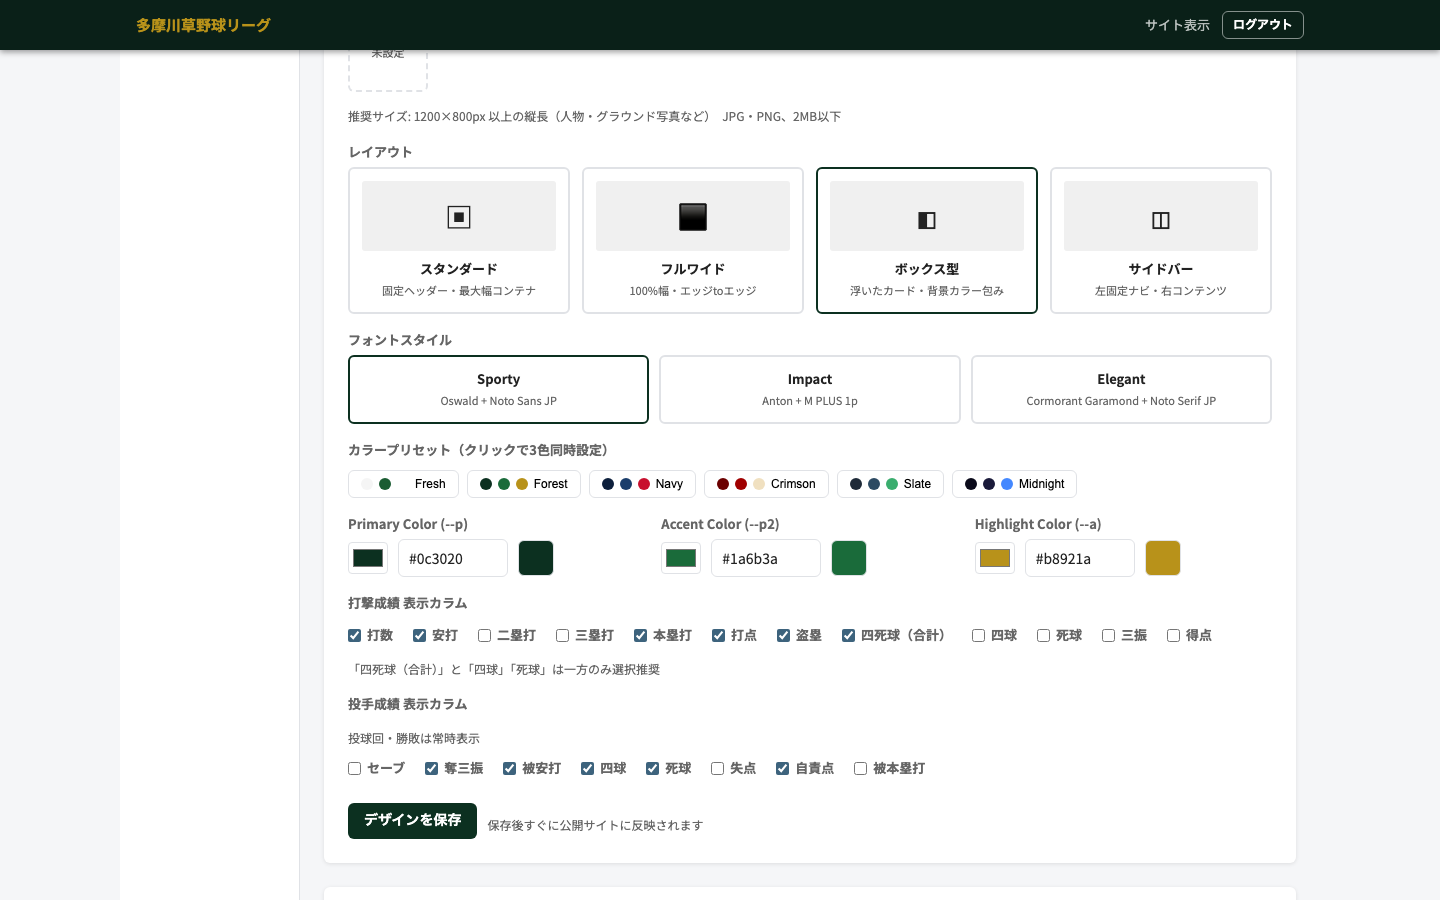Select the スタンダード layout card
The height and width of the screenshot is (900, 1440).
pyautogui.click(x=459, y=240)
